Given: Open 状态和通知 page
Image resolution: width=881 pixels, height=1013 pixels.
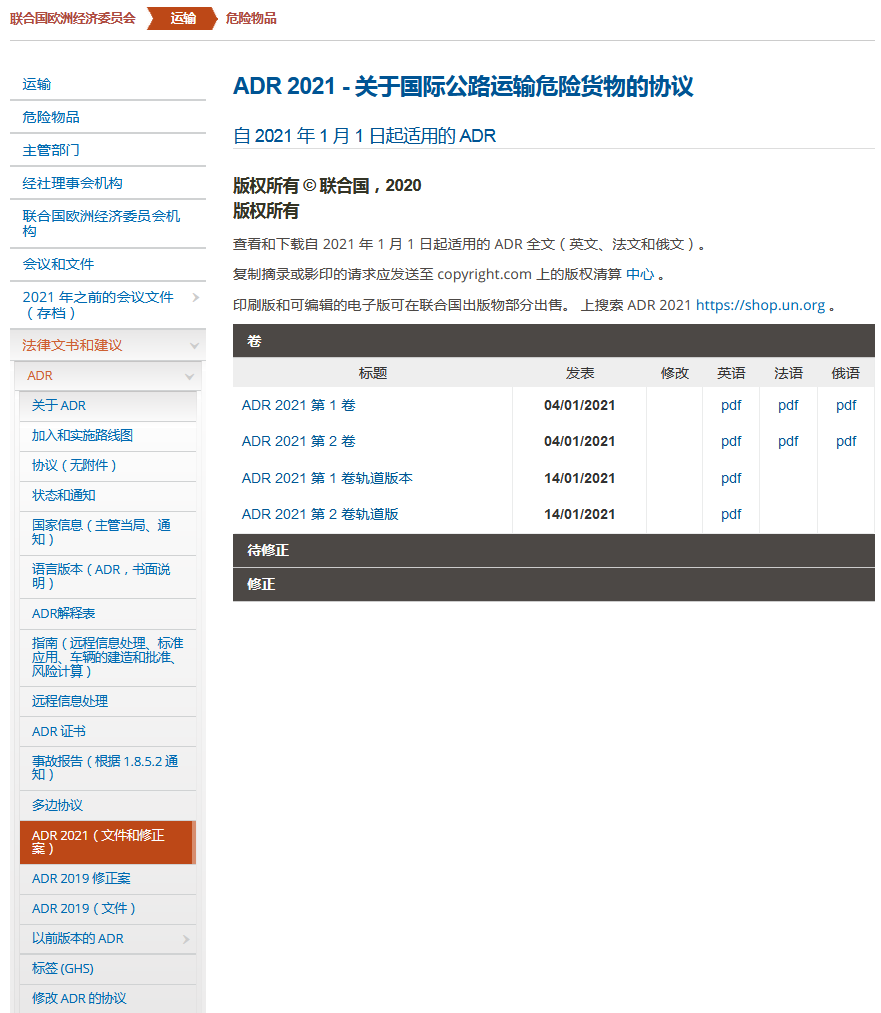Looking at the screenshot, I should [63, 496].
